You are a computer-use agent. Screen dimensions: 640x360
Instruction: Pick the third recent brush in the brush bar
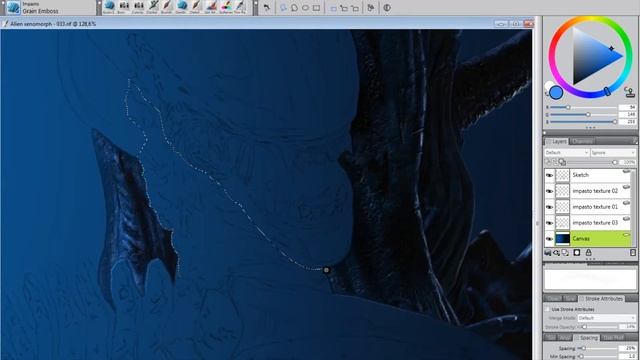pyautogui.click(x=138, y=7)
